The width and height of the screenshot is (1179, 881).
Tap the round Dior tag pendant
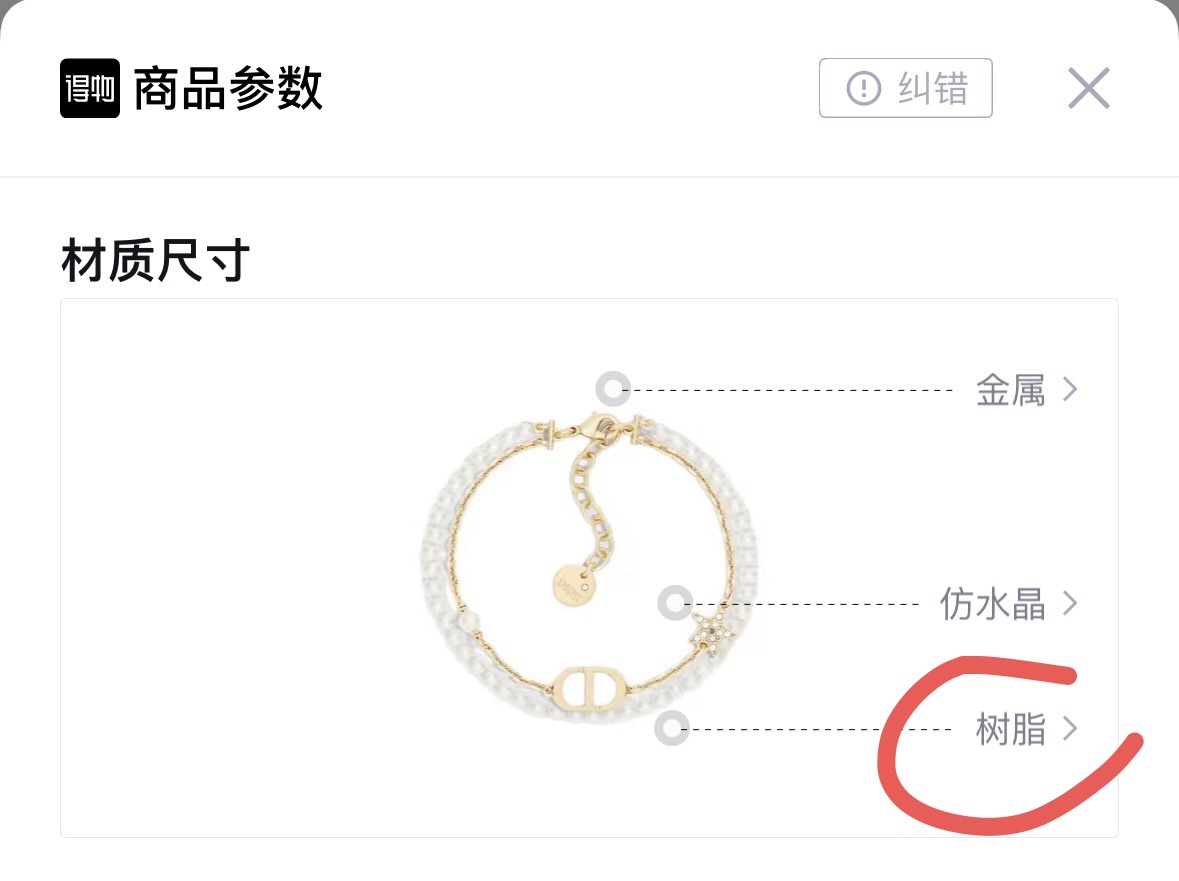coord(573,585)
